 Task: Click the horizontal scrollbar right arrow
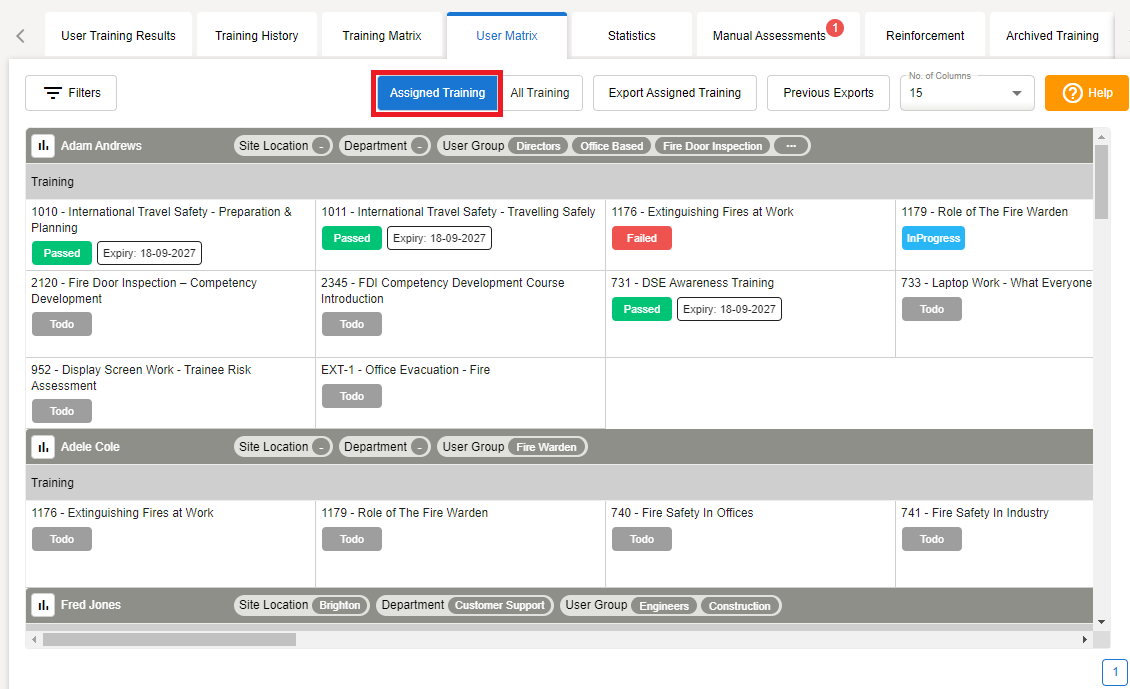tap(1085, 639)
